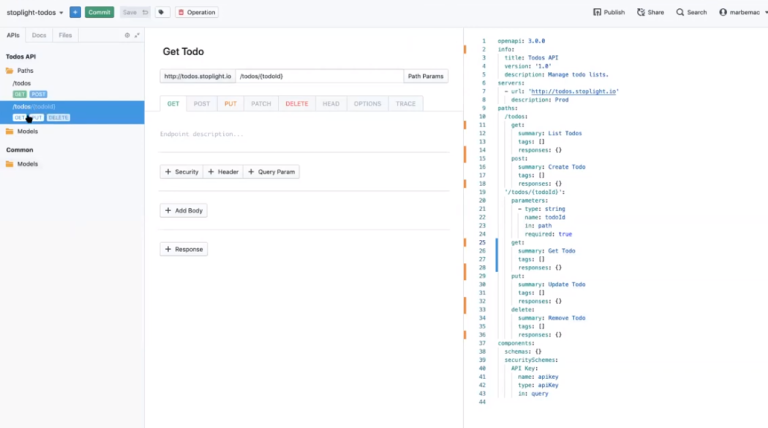Select the TRACE method tab
Image resolution: width=768 pixels, height=428 pixels.
point(406,104)
